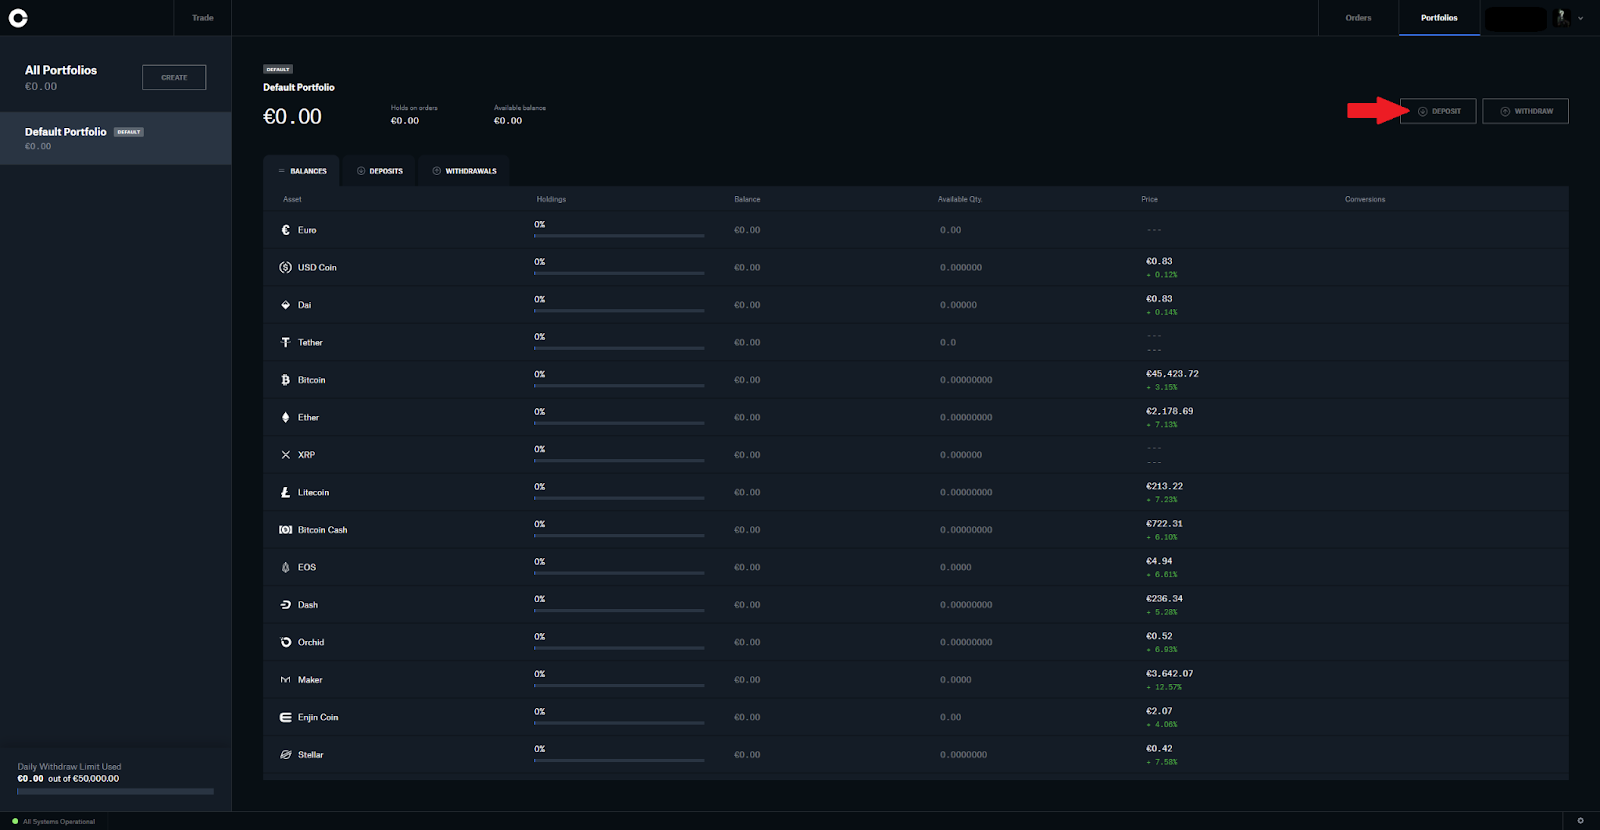Click the Asset column header
Image resolution: width=1600 pixels, height=830 pixels.
pos(292,199)
